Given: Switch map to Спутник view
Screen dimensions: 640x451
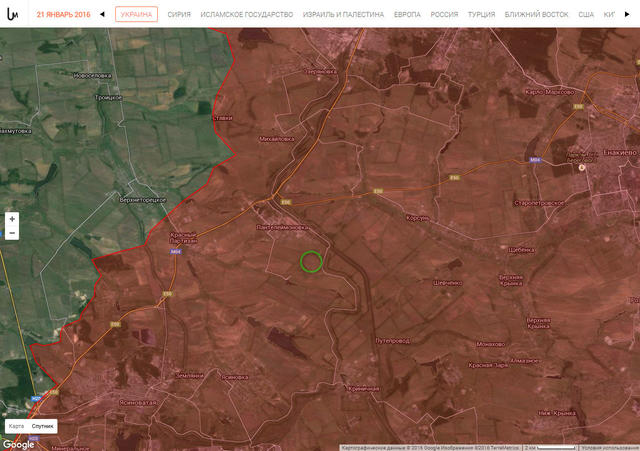Looking at the screenshot, I should (x=42, y=426).
